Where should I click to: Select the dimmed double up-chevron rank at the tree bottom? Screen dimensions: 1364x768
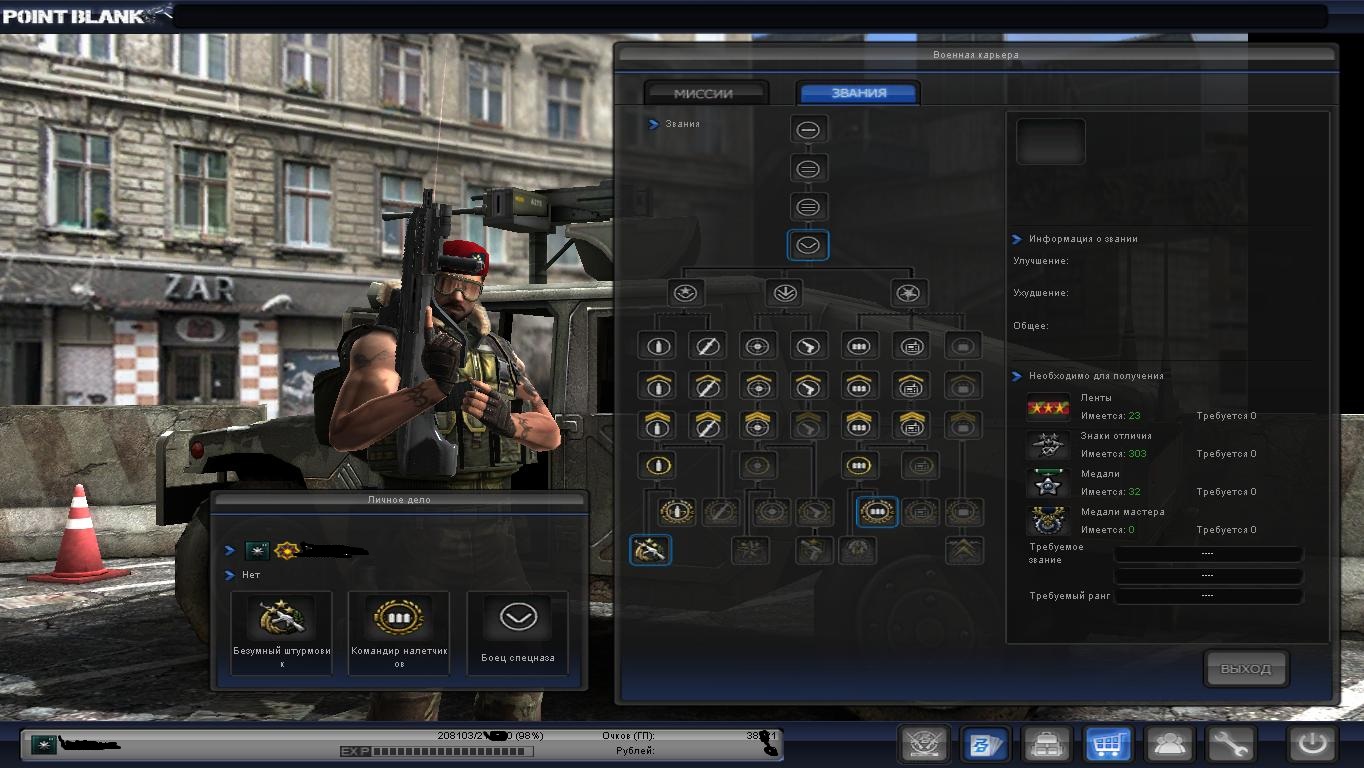coord(964,550)
